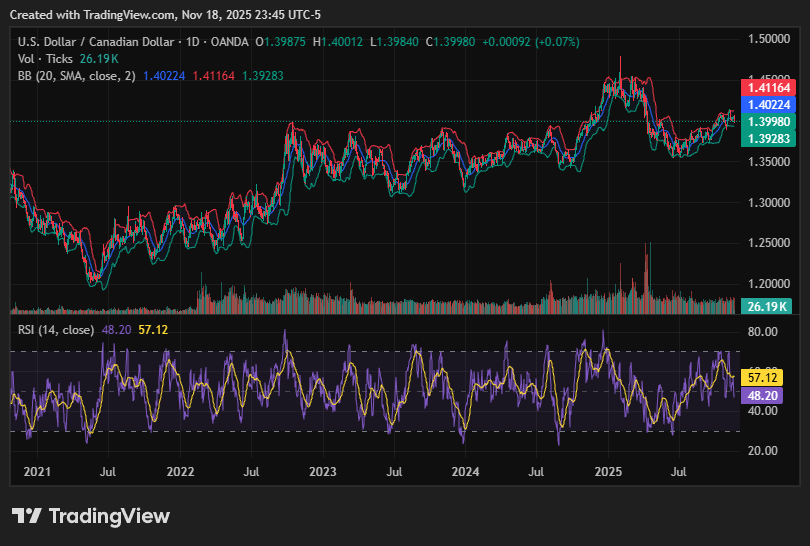Image resolution: width=810 pixels, height=546 pixels.
Task: Click the 1.25000 price axis label
Action: pyautogui.click(x=768, y=243)
